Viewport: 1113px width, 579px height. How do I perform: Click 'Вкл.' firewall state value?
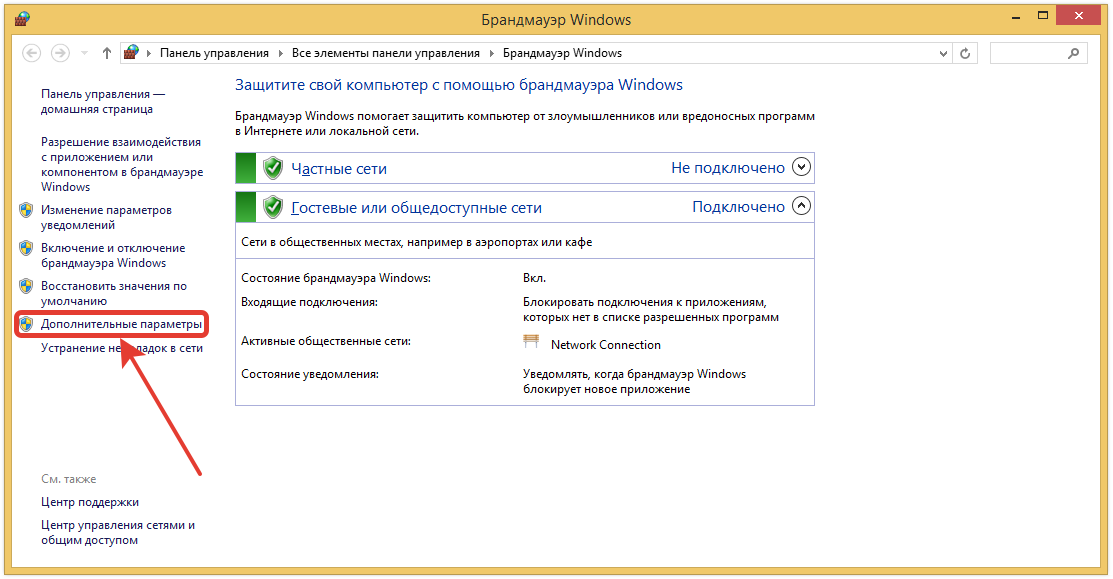click(x=534, y=278)
